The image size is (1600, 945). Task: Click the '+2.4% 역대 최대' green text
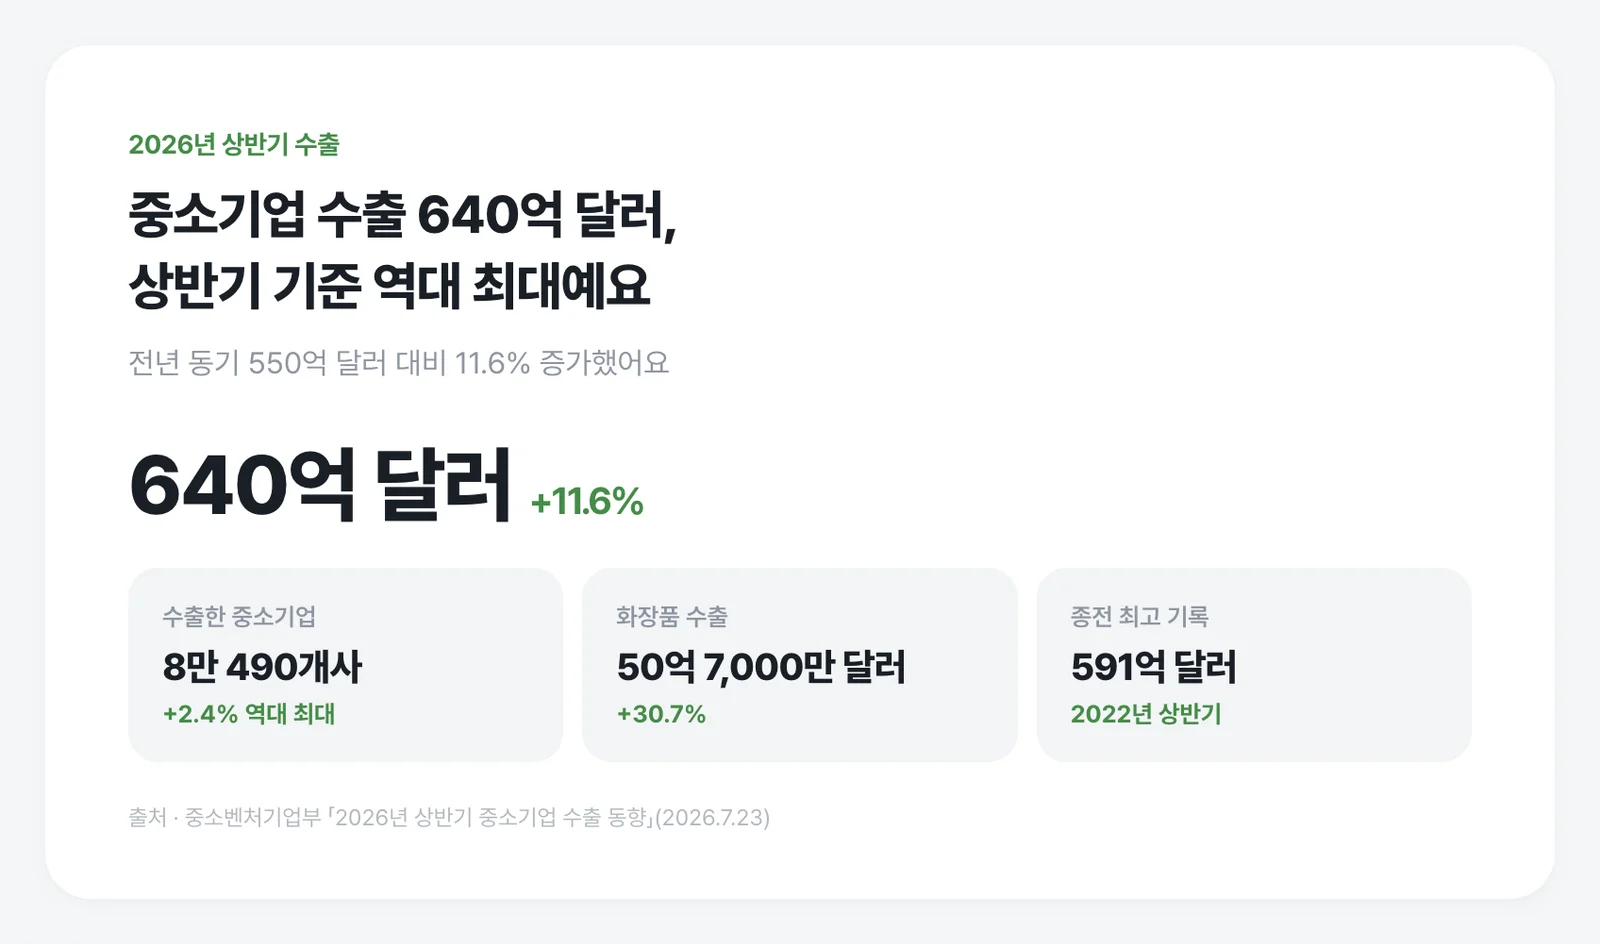[x=249, y=714]
